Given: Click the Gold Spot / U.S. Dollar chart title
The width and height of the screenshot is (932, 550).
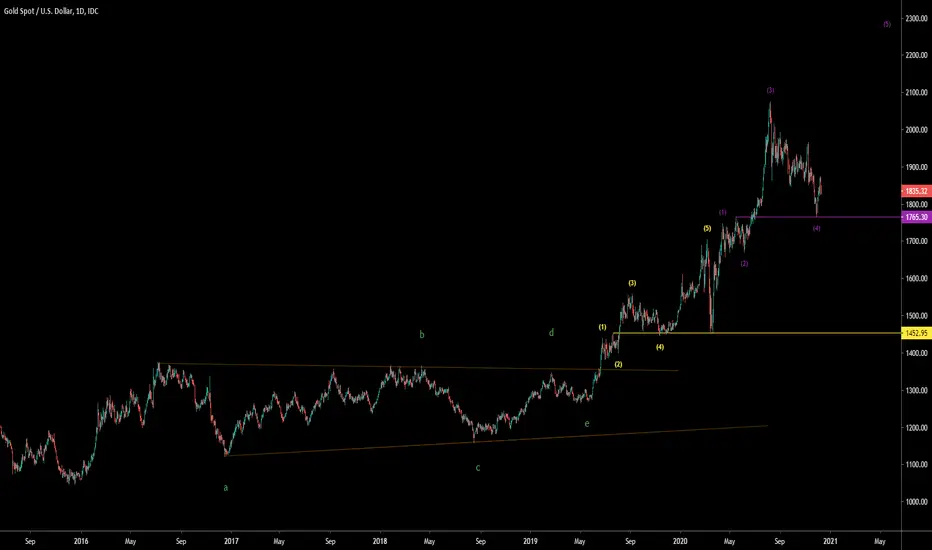Looking at the screenshot, I should point(51,11).
